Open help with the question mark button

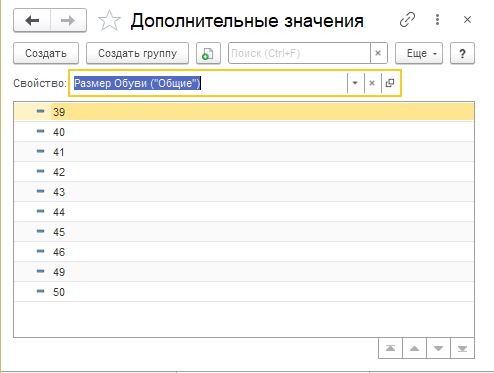[x=462, y=53]
